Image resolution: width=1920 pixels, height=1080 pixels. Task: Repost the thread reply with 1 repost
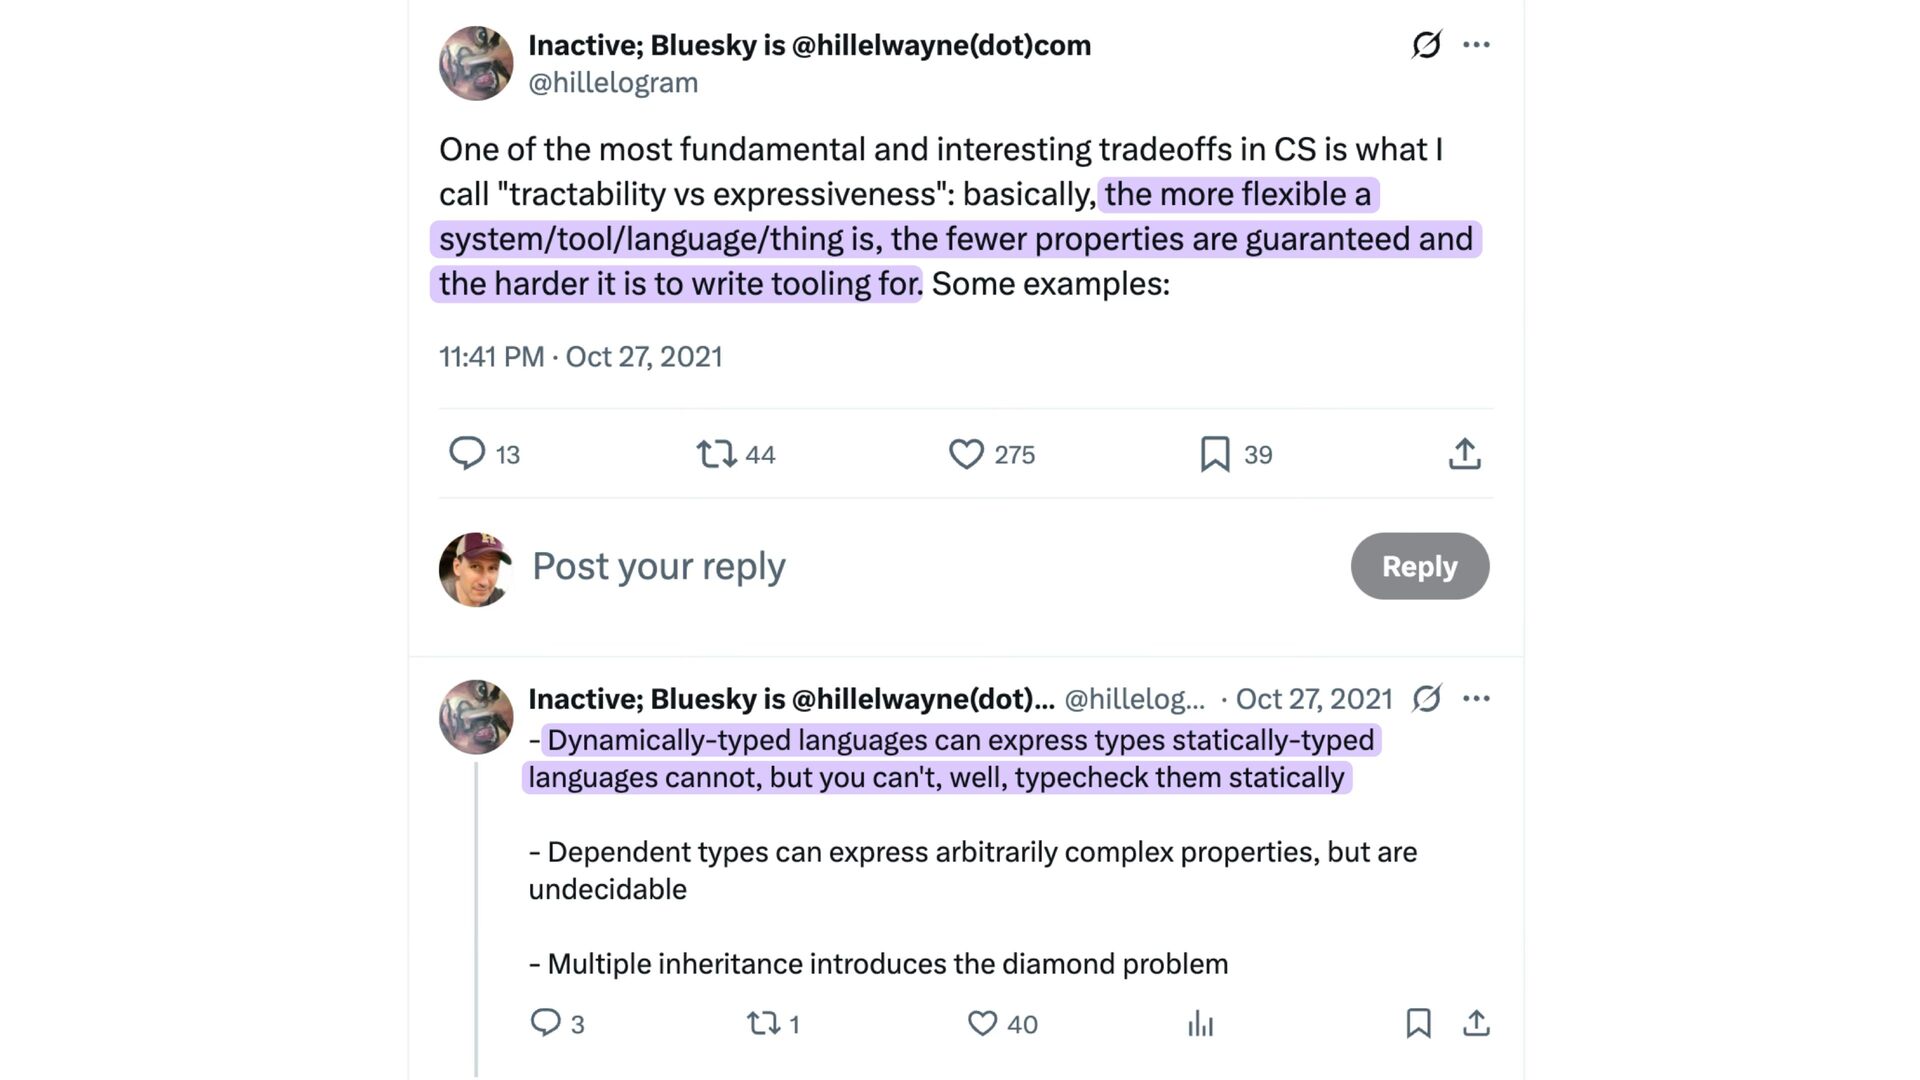[x=764, y=1023]
